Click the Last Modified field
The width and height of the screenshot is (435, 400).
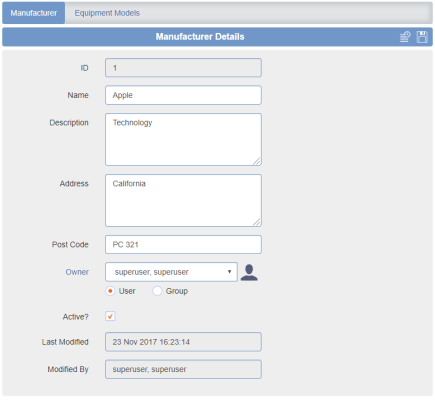click(183, 342)
